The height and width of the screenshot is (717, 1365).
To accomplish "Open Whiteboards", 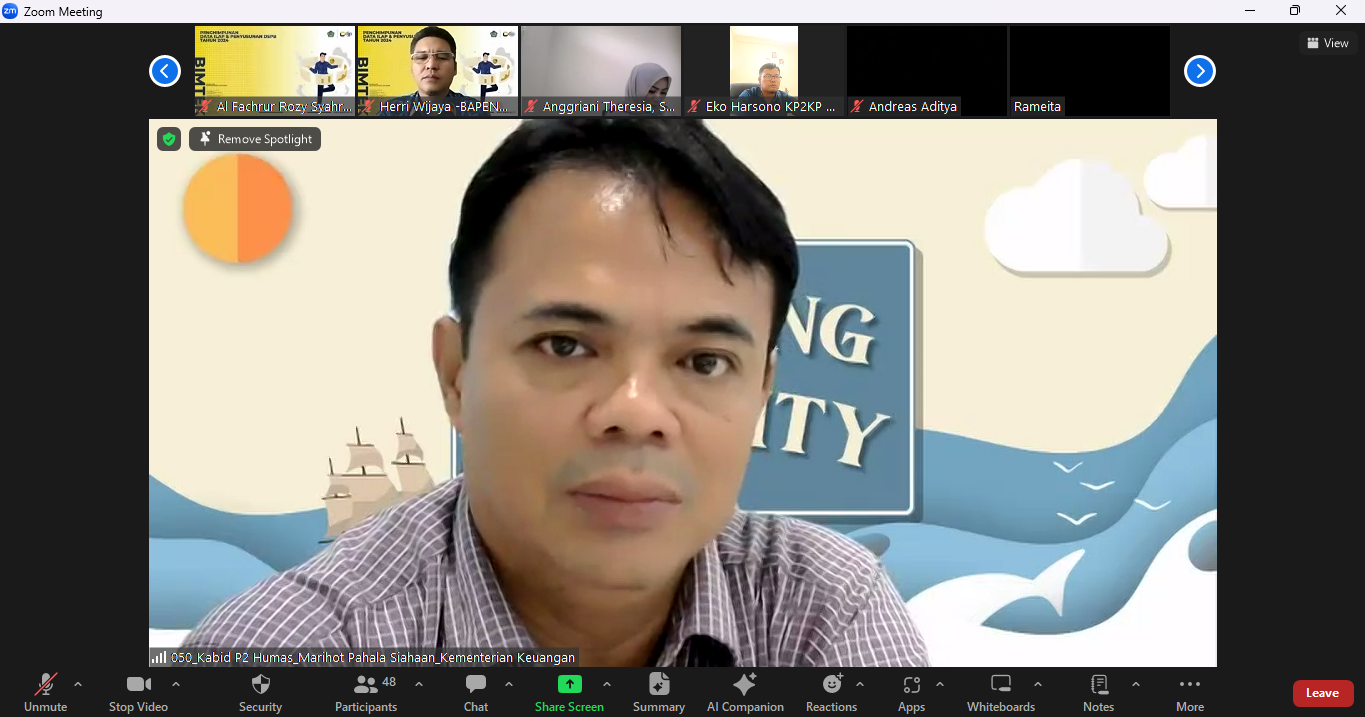I will [1001, 693].
